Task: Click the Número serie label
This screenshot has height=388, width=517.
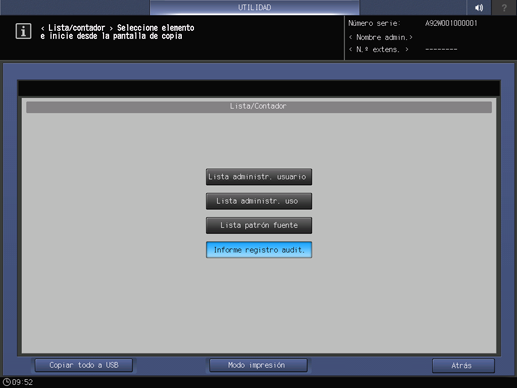Action: pos(374,23)
